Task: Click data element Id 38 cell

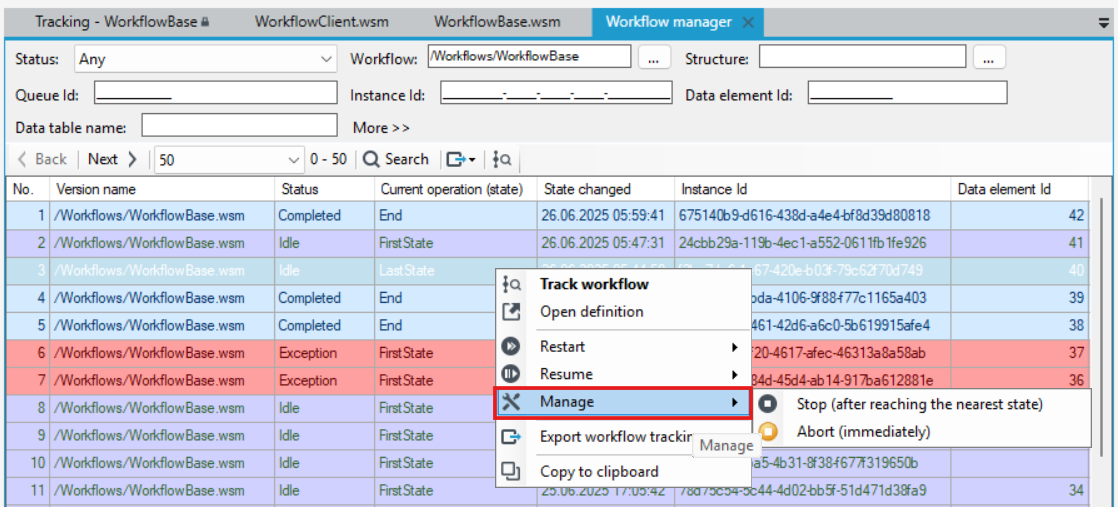Action: 1020,325
